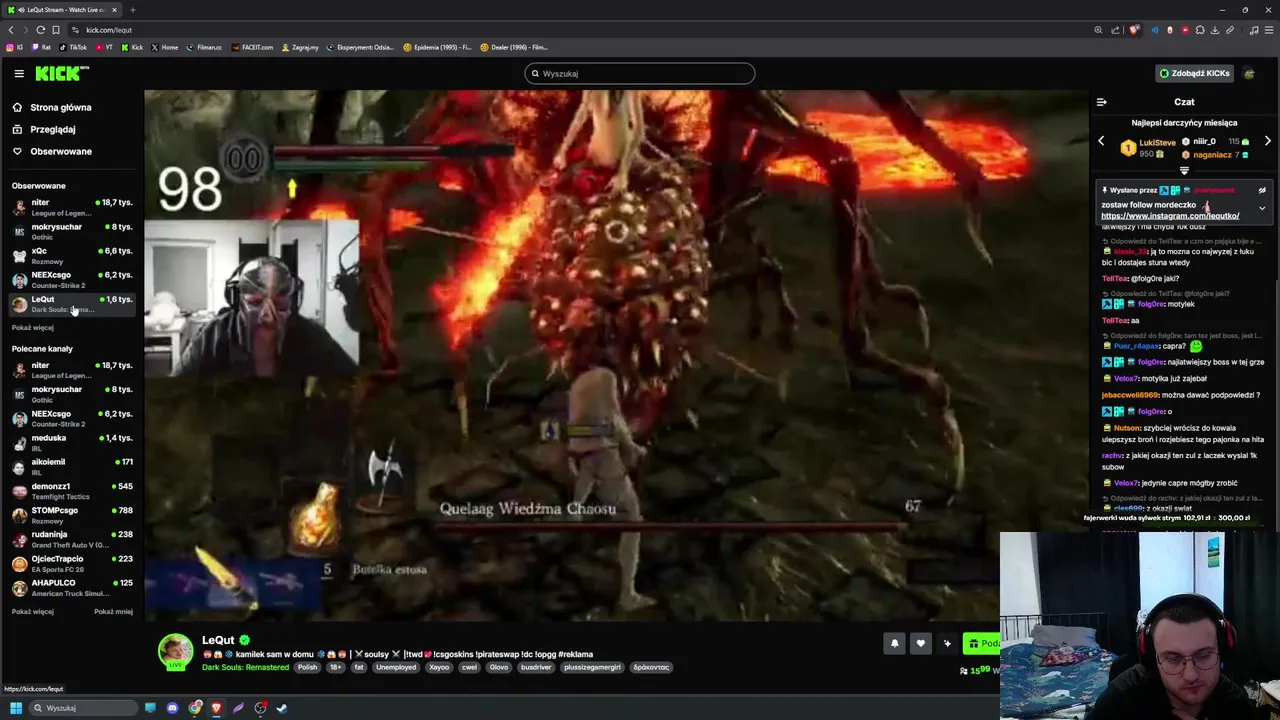The width and height of the screenshot is (1280, 720).
Task: Open STOMPcsgo recommended channel
Action: coord(70,514)
